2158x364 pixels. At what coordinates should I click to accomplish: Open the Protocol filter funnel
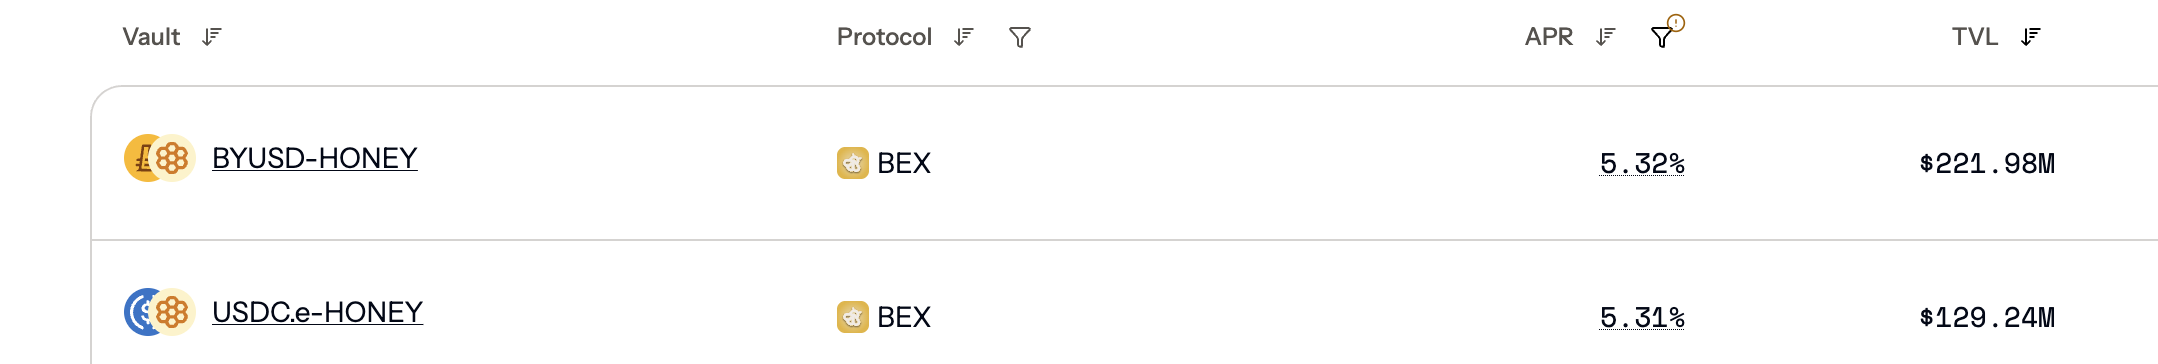[x=1020, y=38]
